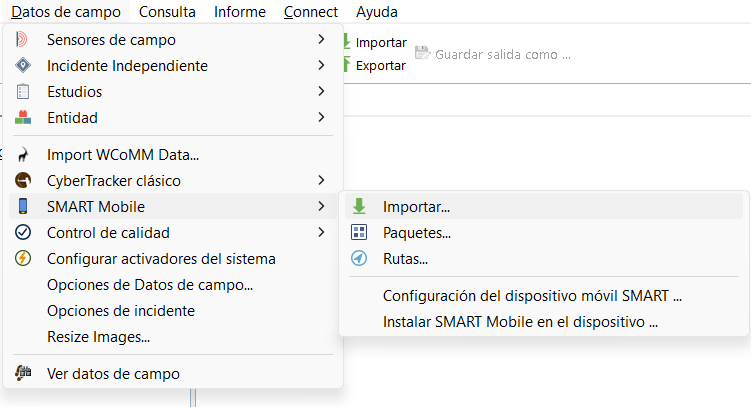Click the Estudios notebook icon
Viewport: 751px width, 407px height.
23,92
